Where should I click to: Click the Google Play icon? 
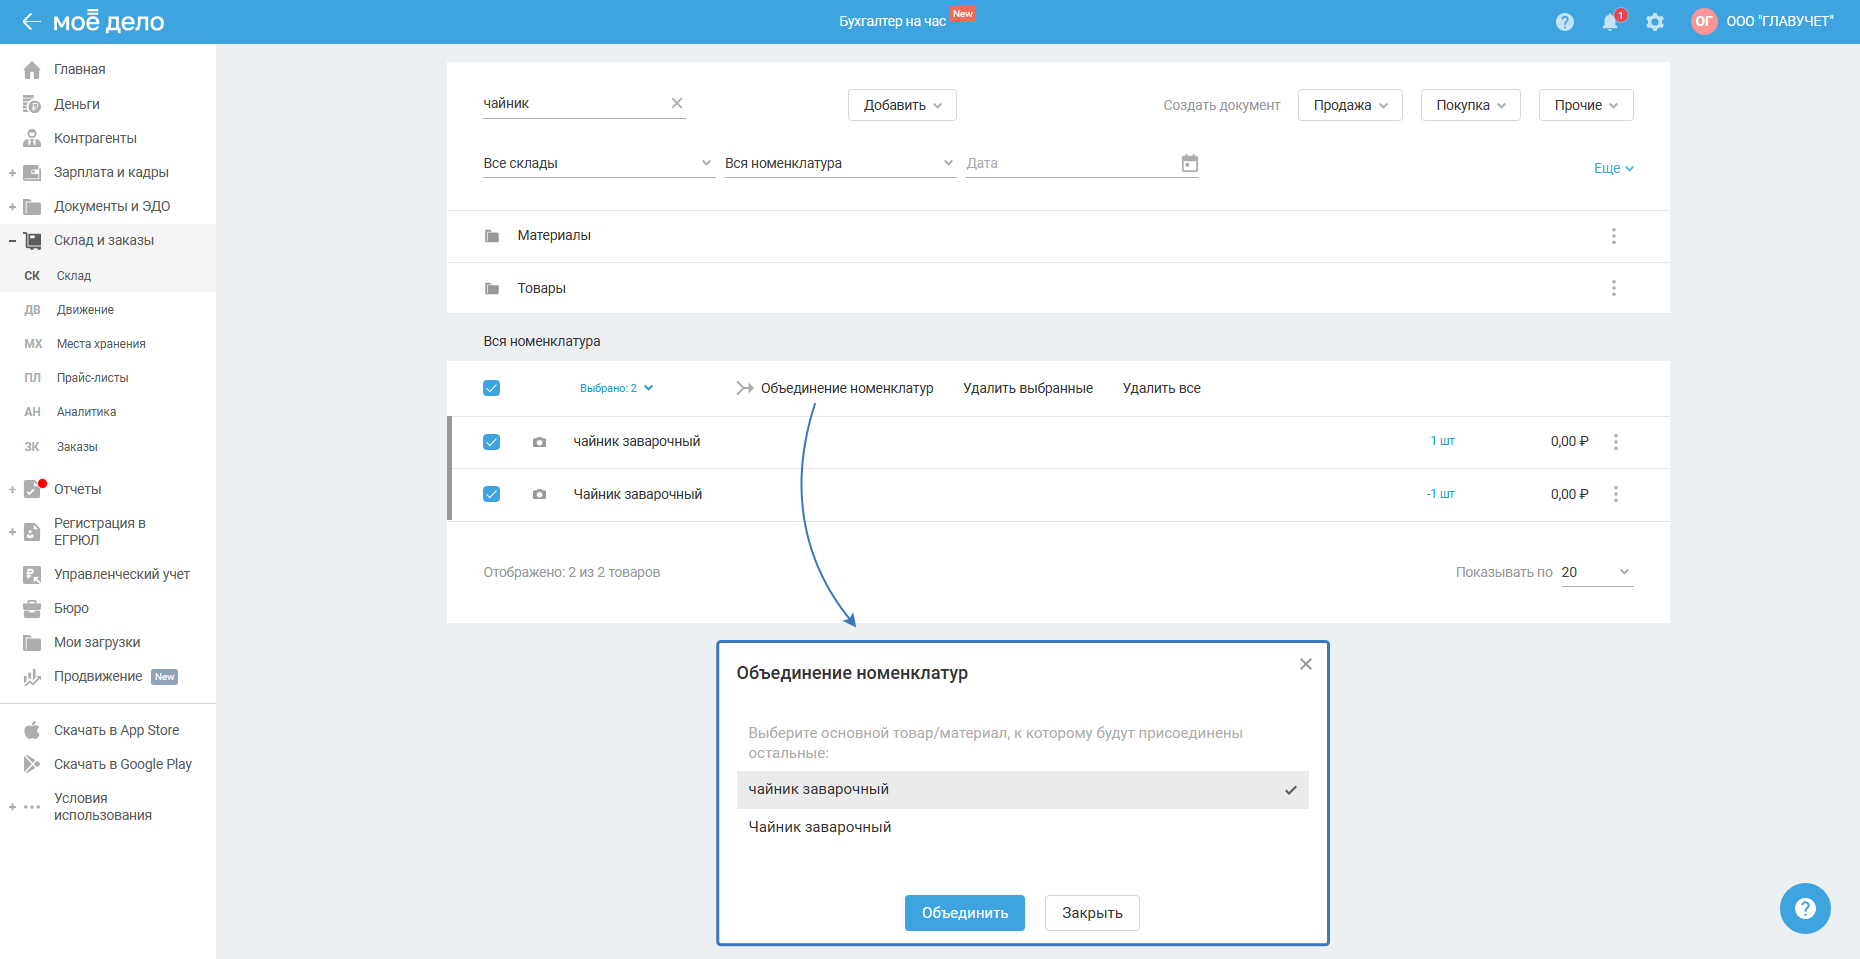pos(32,764)
